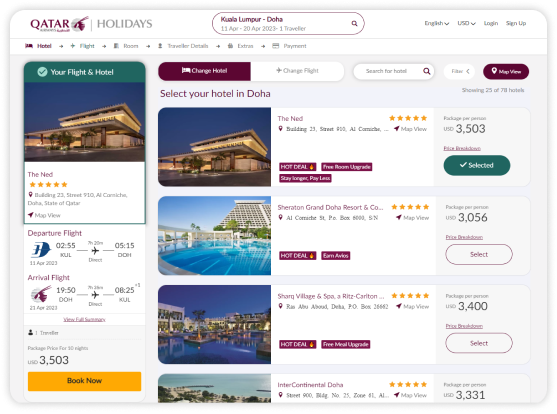Click the five-star rating on Sheraton Grand card
The width and height of the screenshot is (557, 414).
point(410,207)
